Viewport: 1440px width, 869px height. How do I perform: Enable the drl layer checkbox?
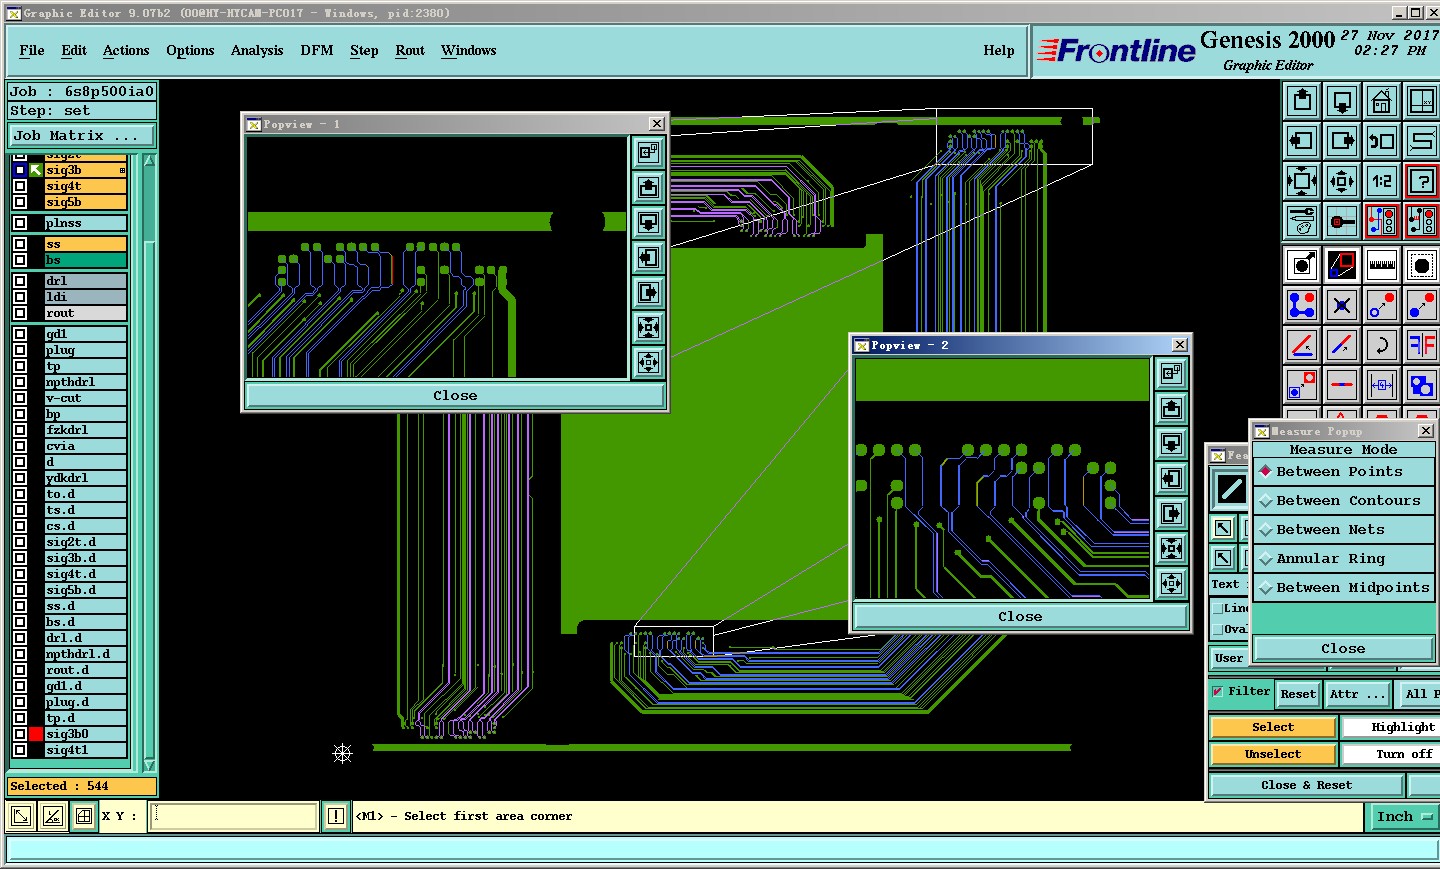pos(20,281)
